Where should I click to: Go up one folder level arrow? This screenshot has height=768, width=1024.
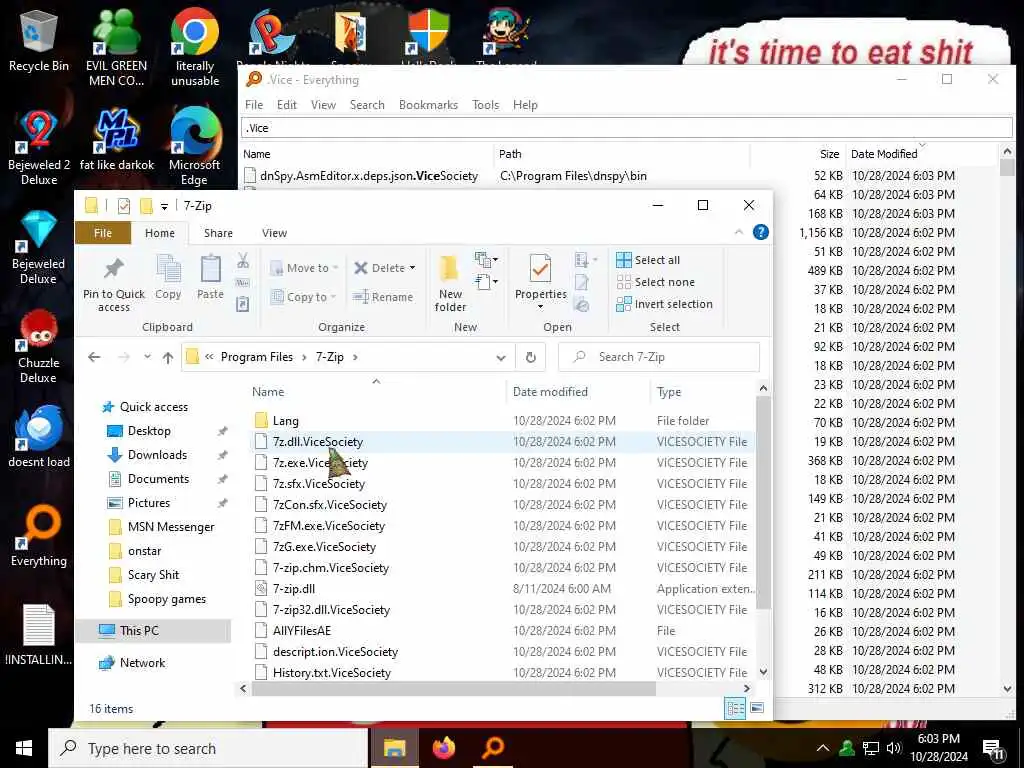(x=168, y=357)
